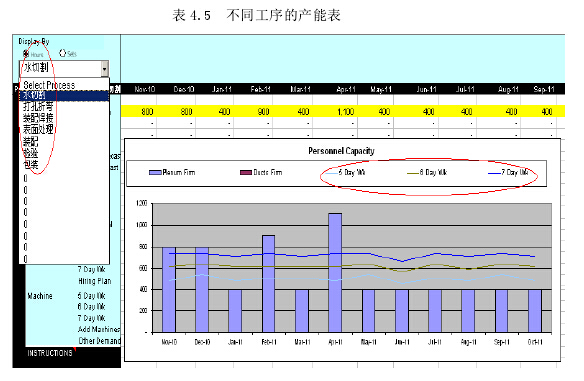Click the Nov-10 column header
This screenshot has height=381, width=584.
145,89
